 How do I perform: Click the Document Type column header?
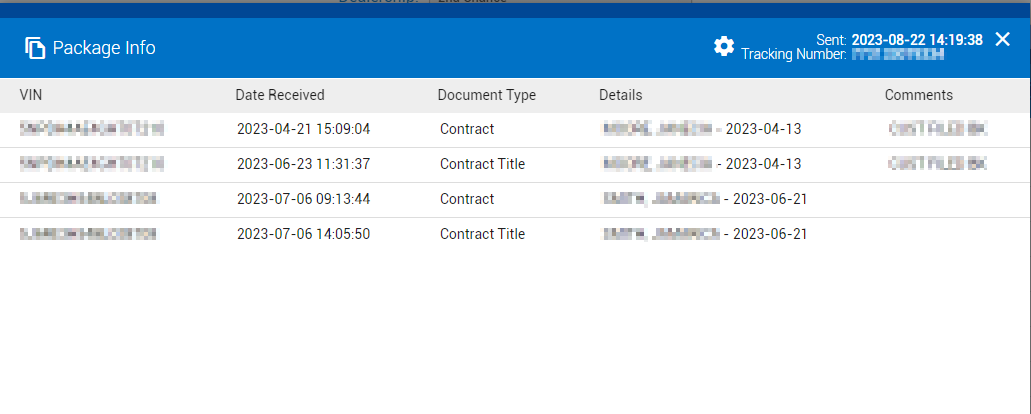click(486, 95)
